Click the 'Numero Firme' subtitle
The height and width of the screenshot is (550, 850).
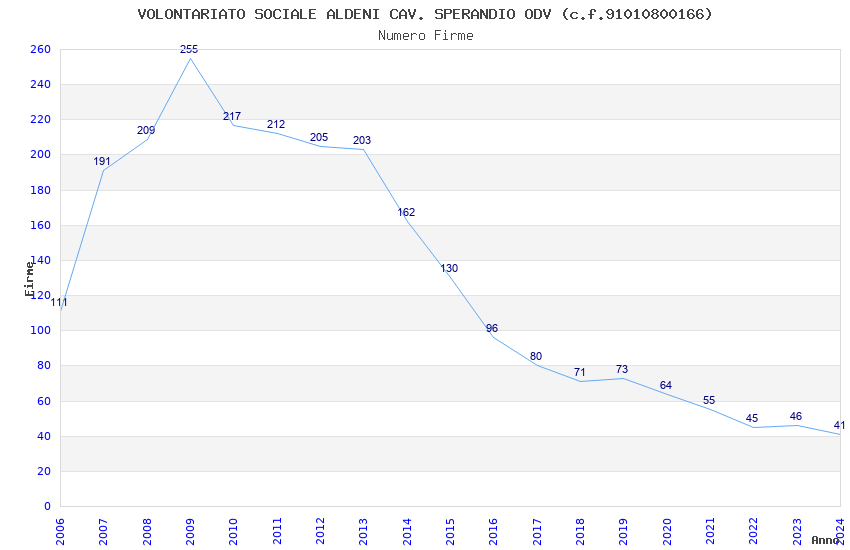426,36
